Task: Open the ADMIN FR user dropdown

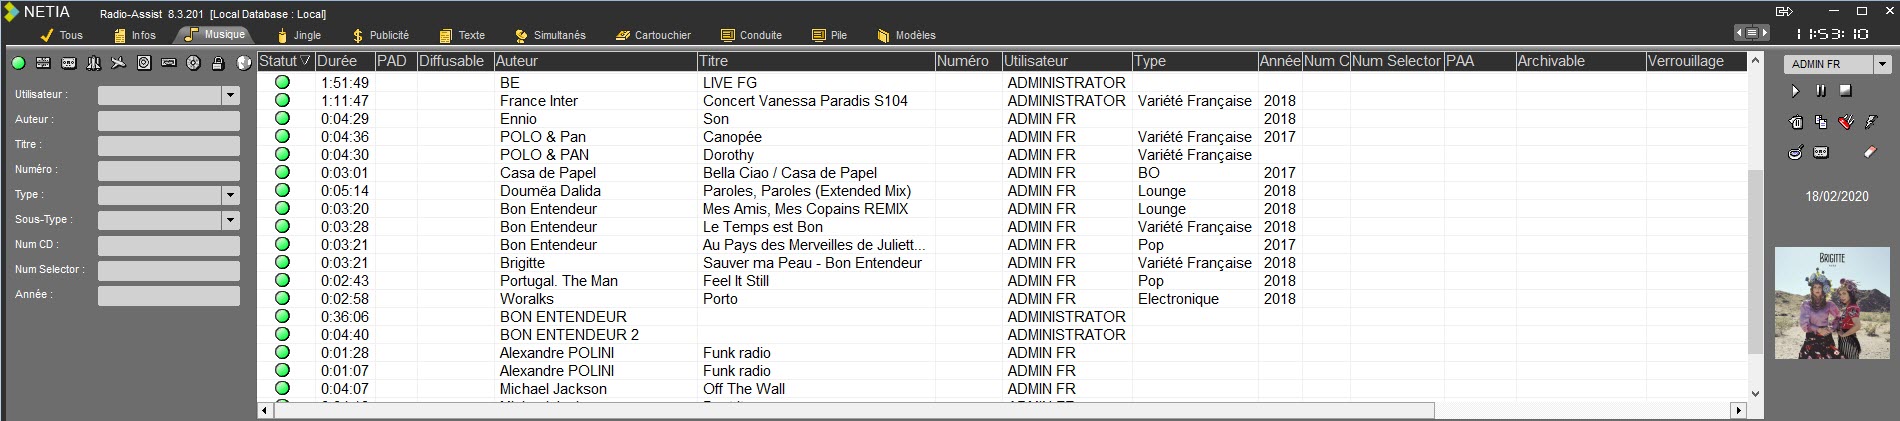Action: (1882, 64)
